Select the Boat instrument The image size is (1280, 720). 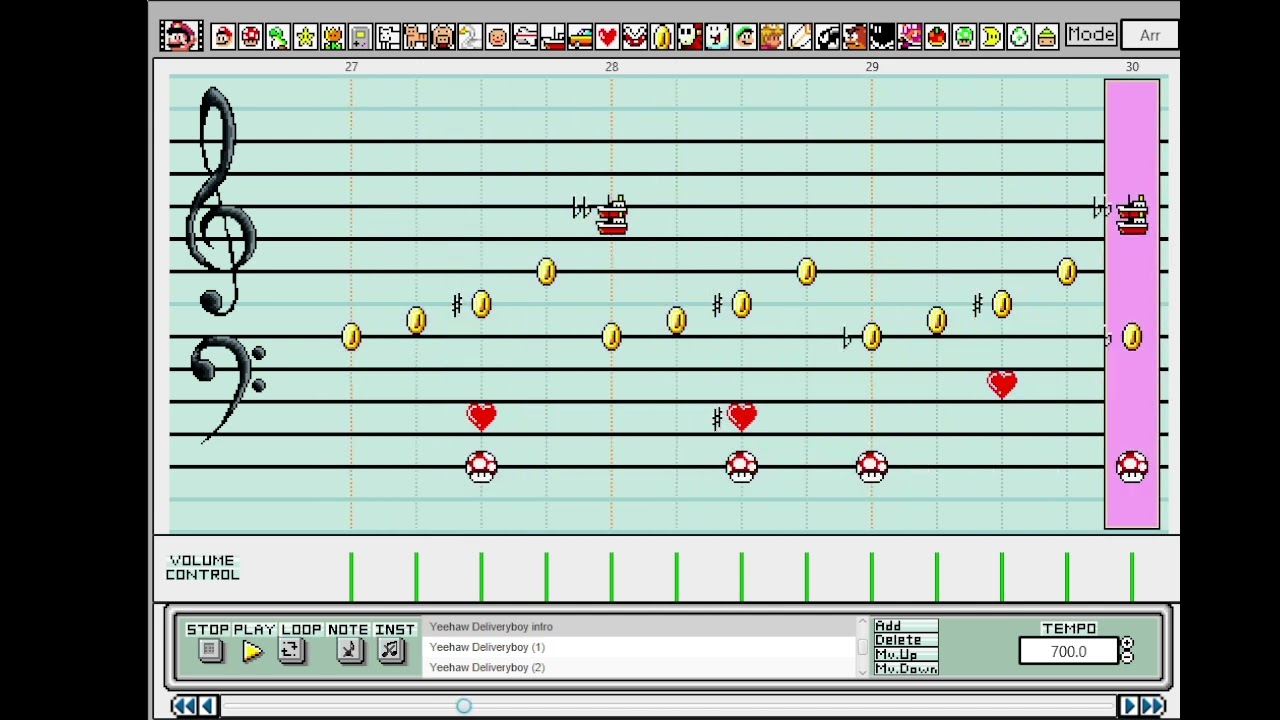(552, 37)
